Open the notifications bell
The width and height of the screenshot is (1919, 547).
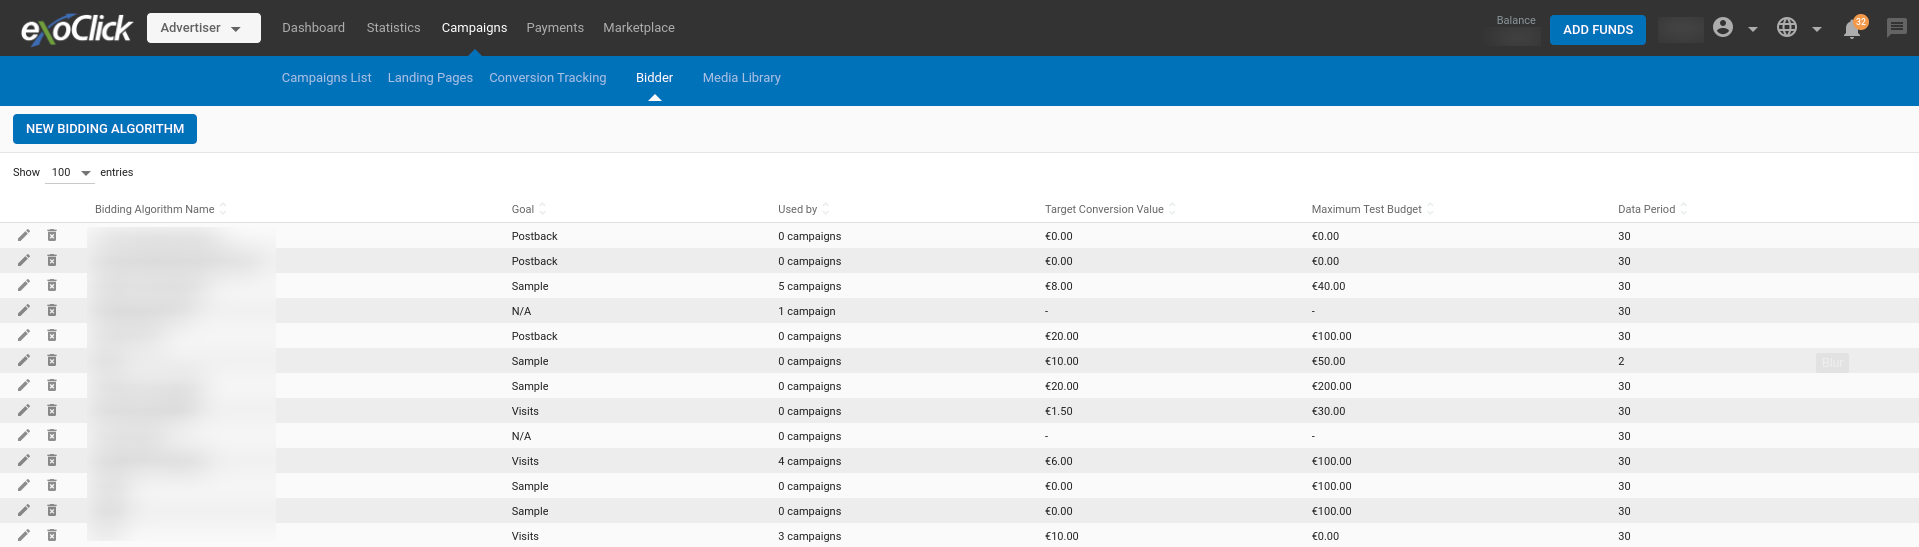click(x=1851, y=29)
